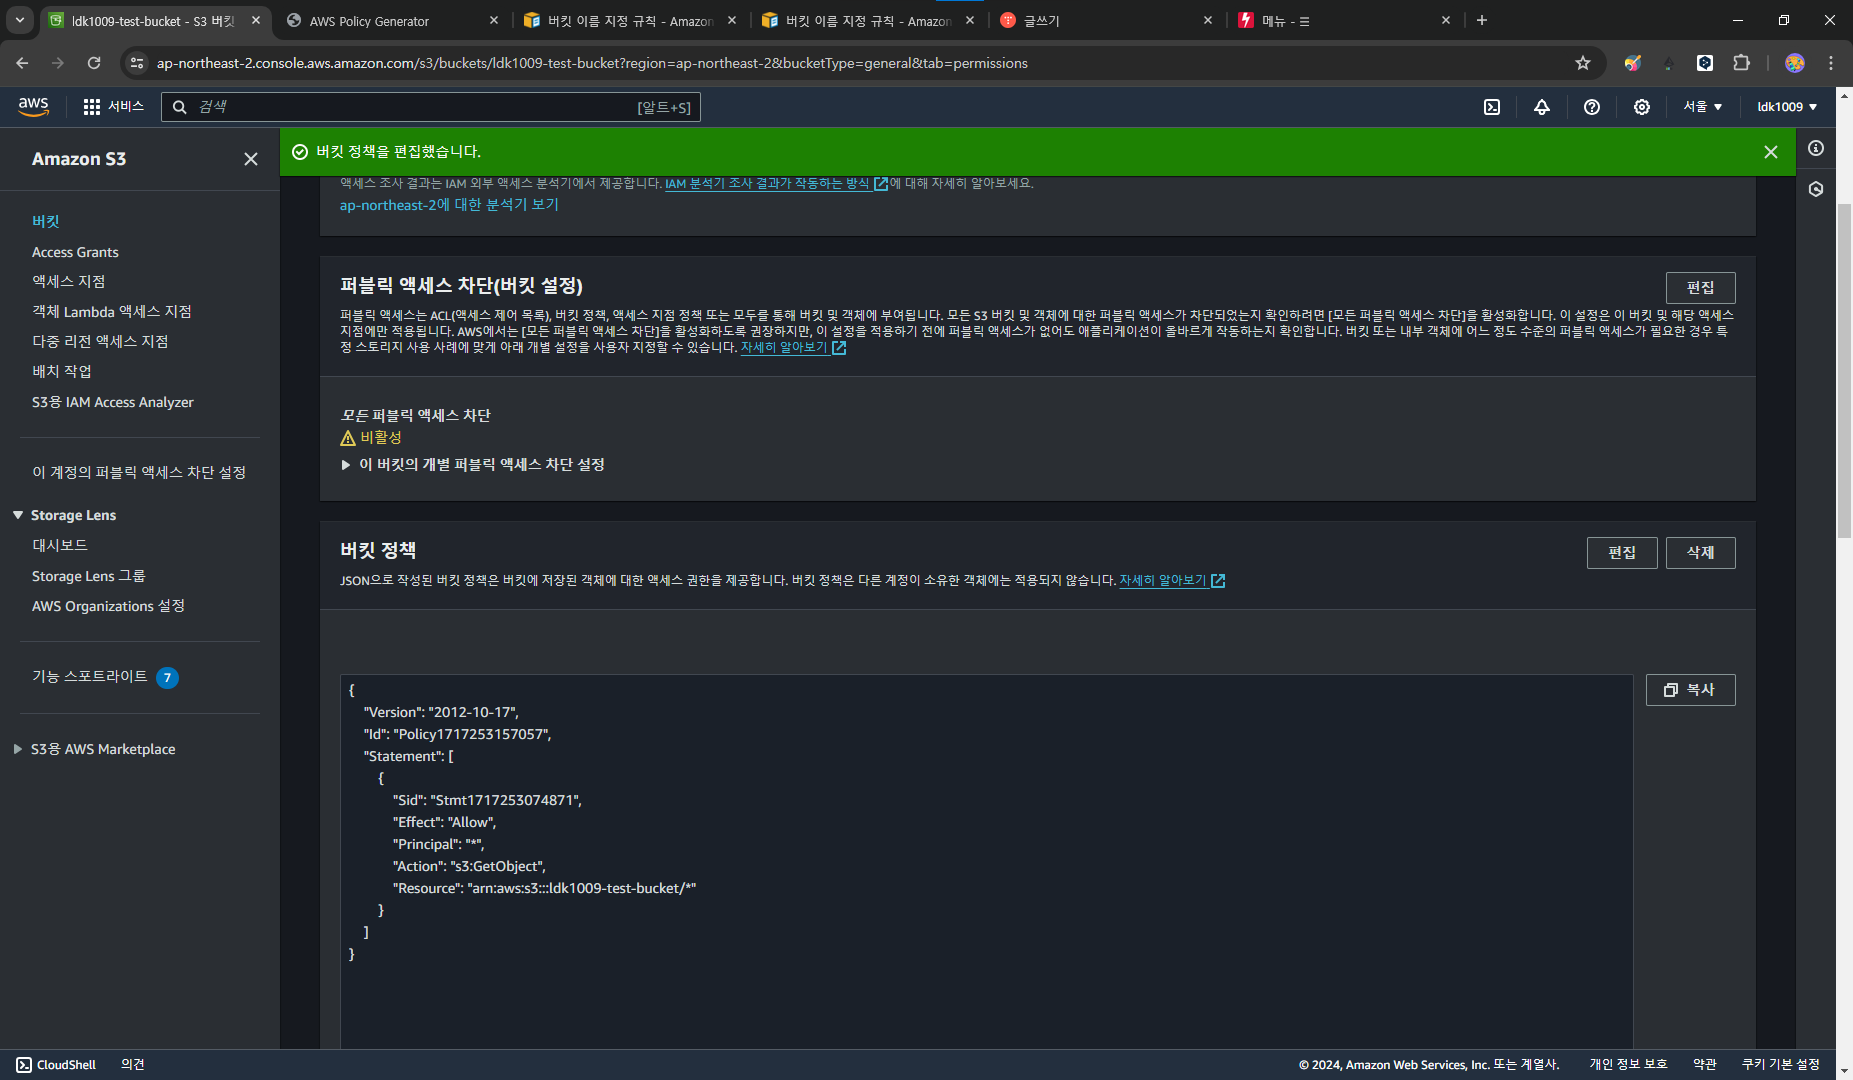Open Storage Lens 그룹 in sidebar

click(89, 576)
